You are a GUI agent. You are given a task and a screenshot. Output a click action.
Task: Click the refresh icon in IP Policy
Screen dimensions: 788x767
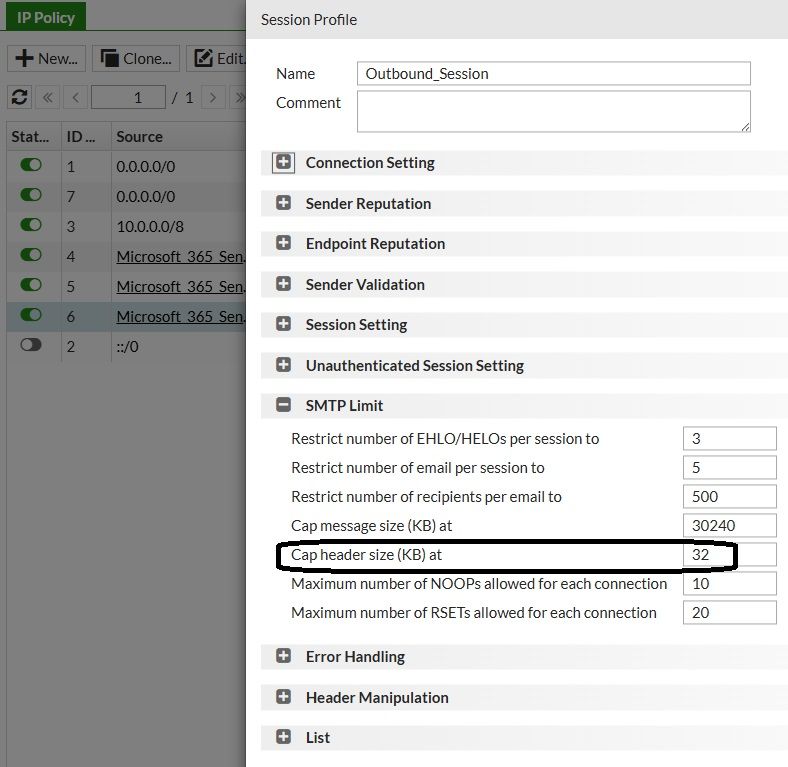pos(19,97)
